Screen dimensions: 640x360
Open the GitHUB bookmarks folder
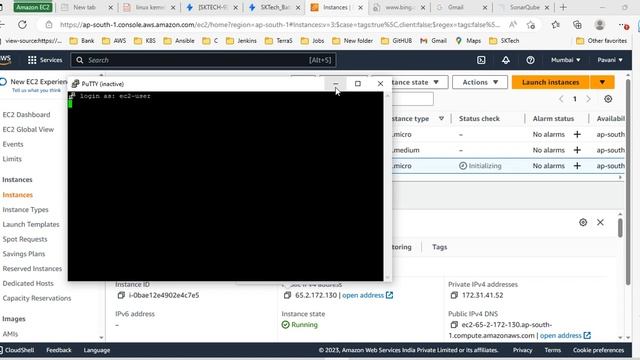[396, 41]
